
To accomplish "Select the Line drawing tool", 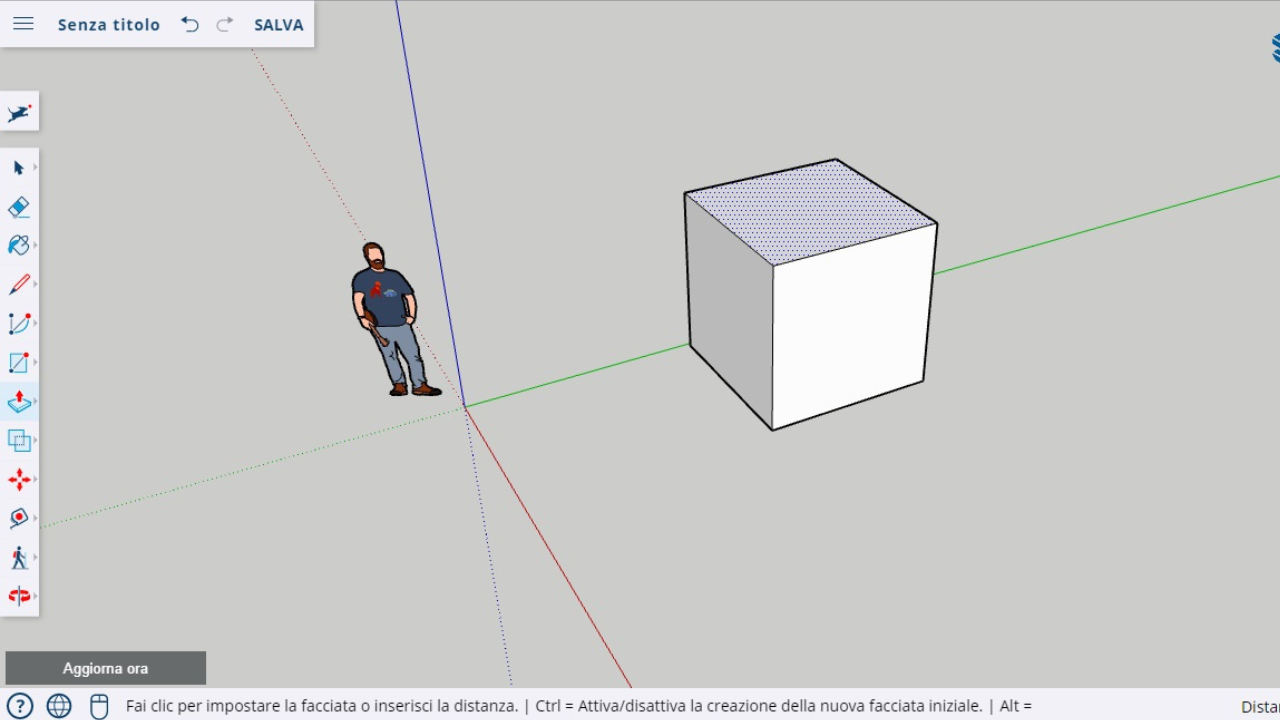I will (19, 284).
